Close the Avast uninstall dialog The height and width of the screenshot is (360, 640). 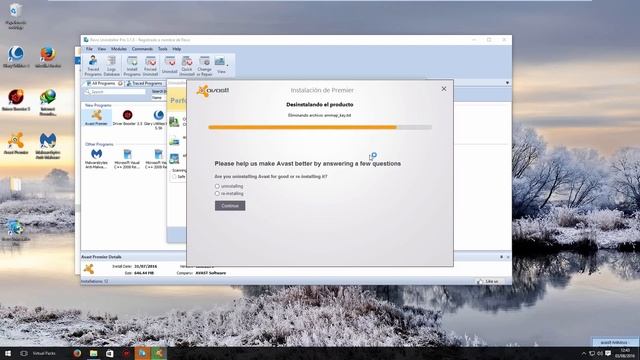click(444, 89)
